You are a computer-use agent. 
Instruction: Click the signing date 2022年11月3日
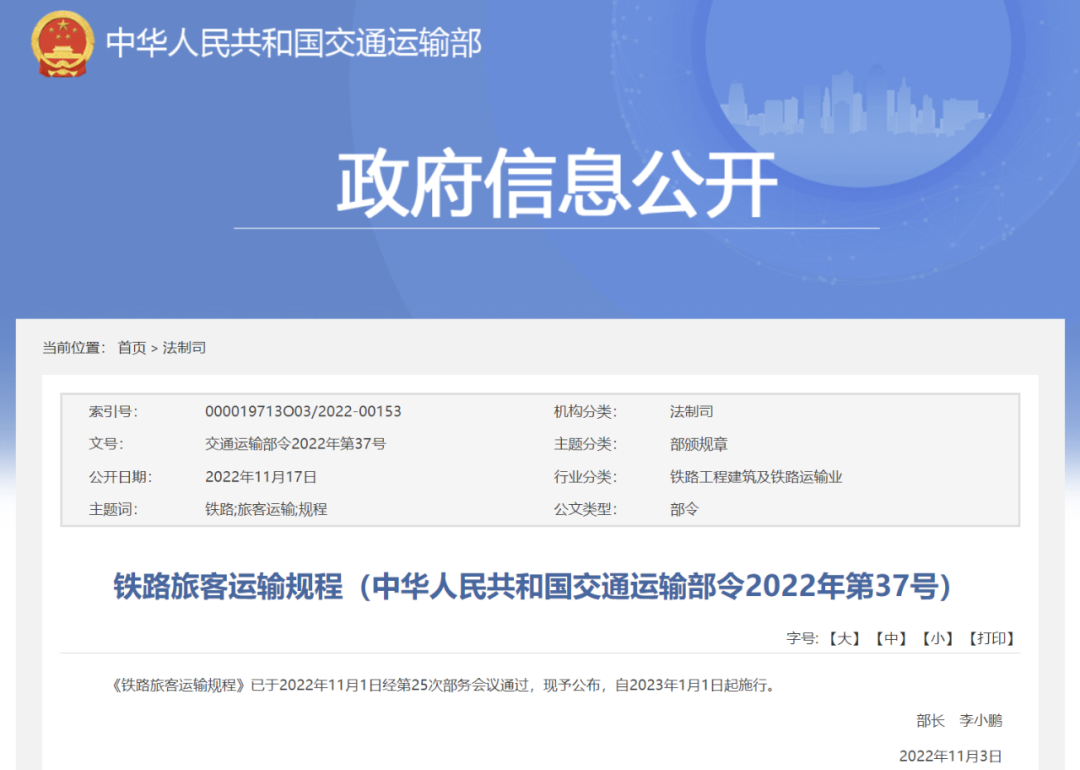click(951, 756)
